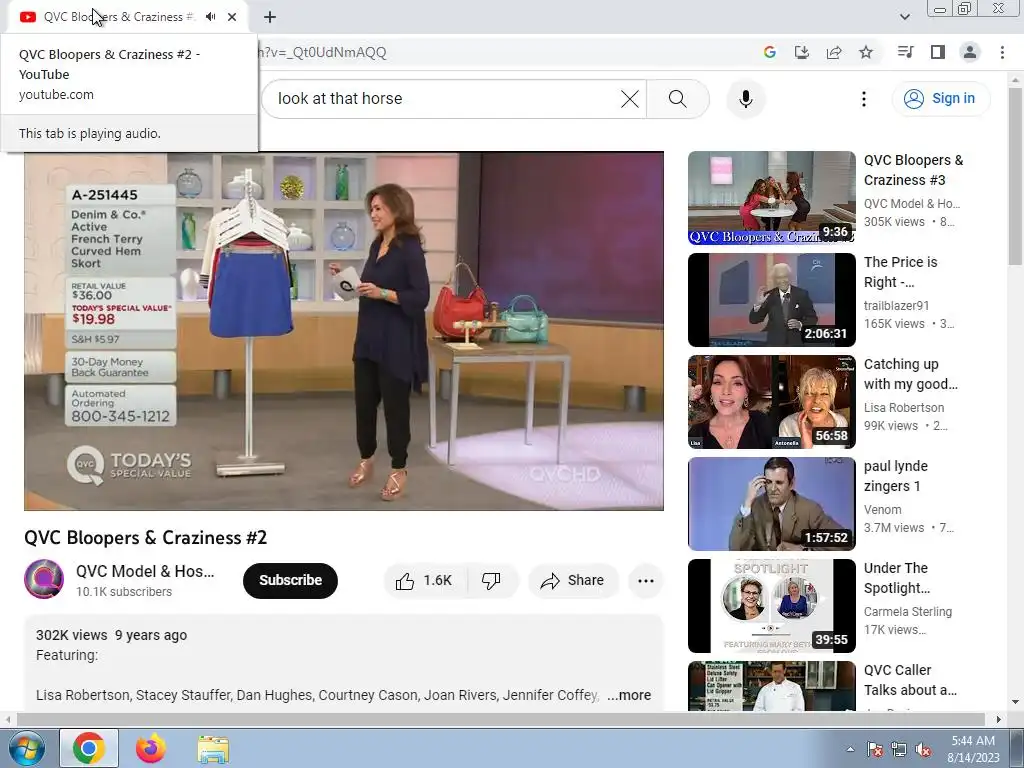The height and width of the screenshot is (768, 1024).
Task: Click 'paul lynde zingers 1' title
Action: pos(895,475)
